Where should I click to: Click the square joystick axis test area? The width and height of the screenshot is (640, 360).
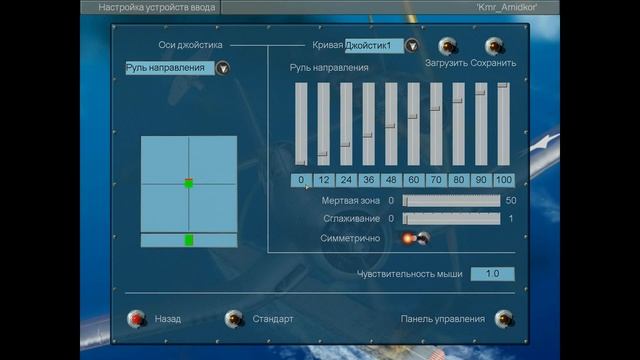(189, 184)
